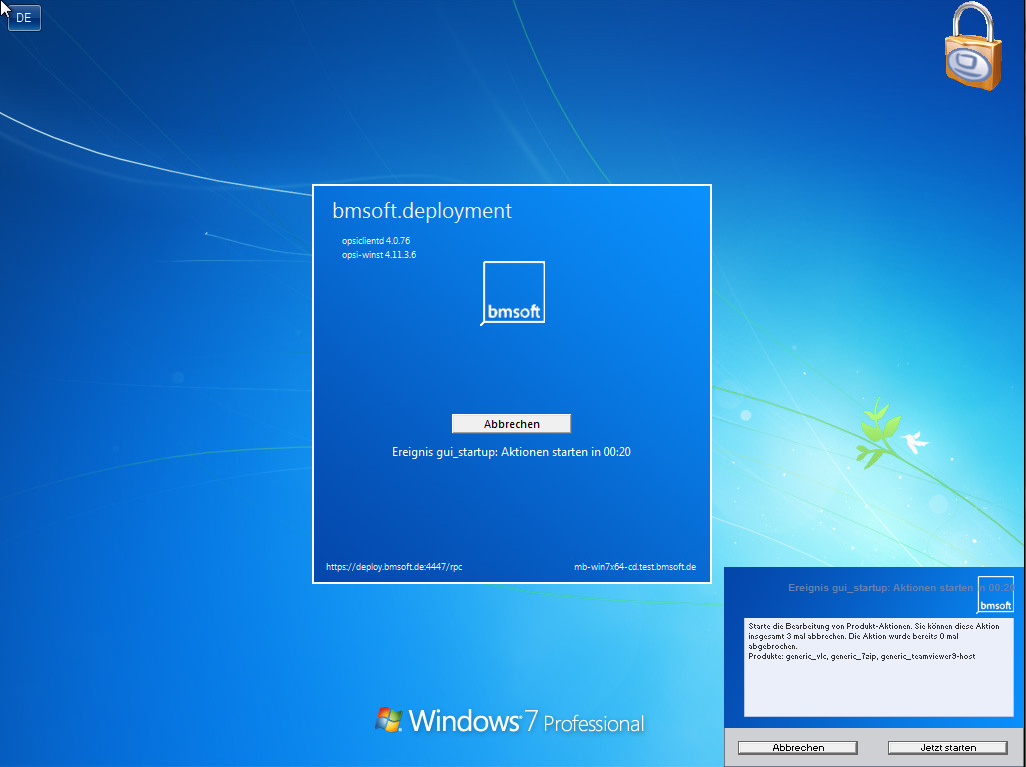The height and width of the screenshot is (767, 1026).
Task: Click the orange padlock icon
Action: click(x=973, y=46)
